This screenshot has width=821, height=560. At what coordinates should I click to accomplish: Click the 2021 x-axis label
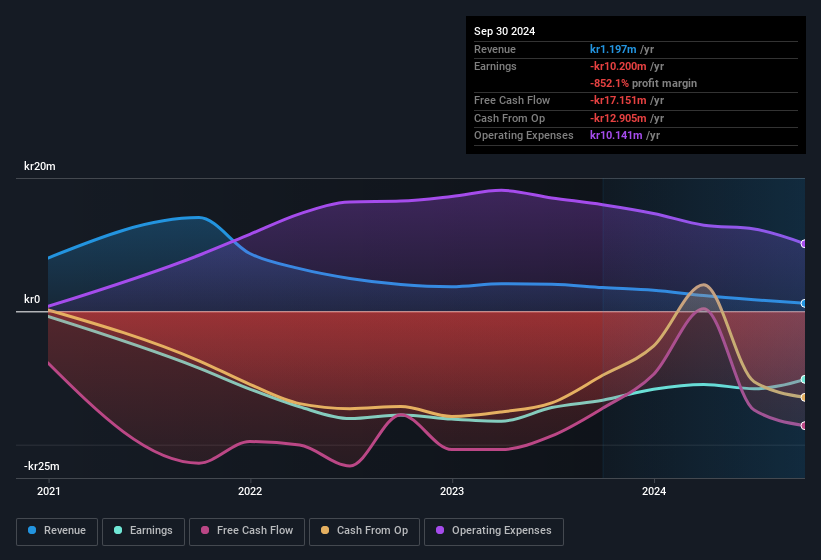click(49, 491)
